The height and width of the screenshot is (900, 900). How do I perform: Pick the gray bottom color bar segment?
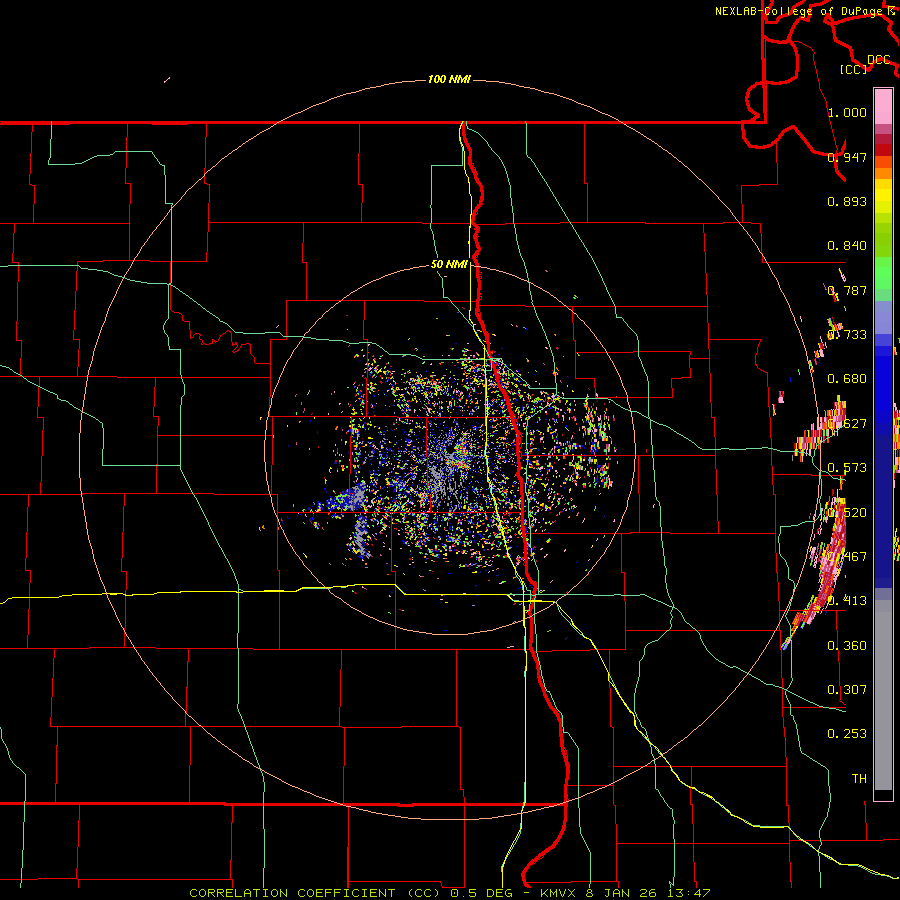[883, 695]
